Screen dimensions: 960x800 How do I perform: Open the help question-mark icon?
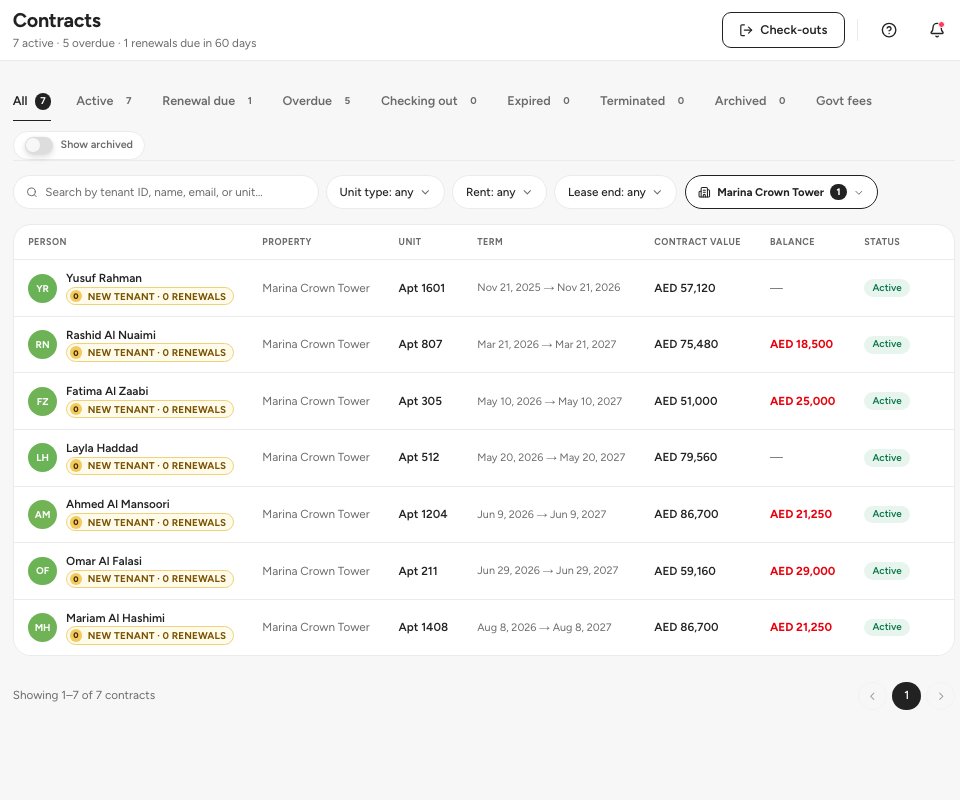pyautogui.click(x=888, y=30)
